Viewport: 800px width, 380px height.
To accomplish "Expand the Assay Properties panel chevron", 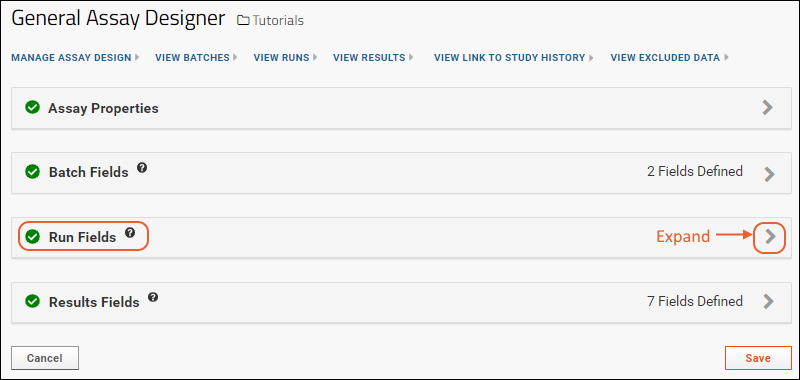I will pos(768,108).
